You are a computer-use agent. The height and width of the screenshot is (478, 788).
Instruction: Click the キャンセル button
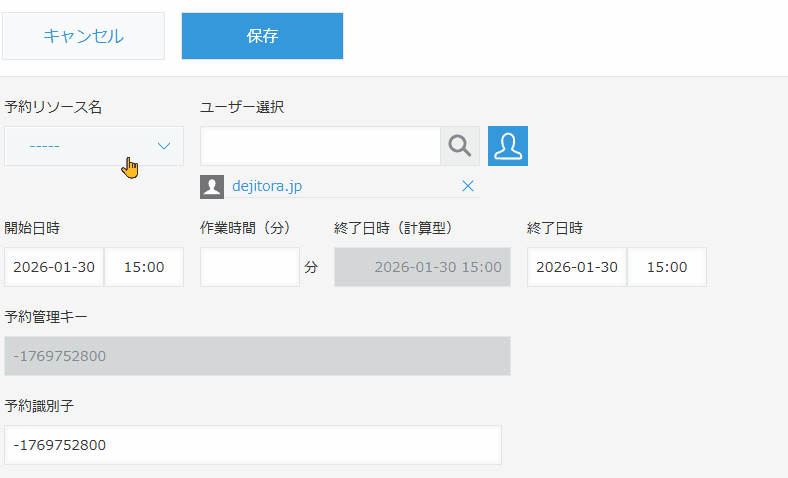point(83,36)
